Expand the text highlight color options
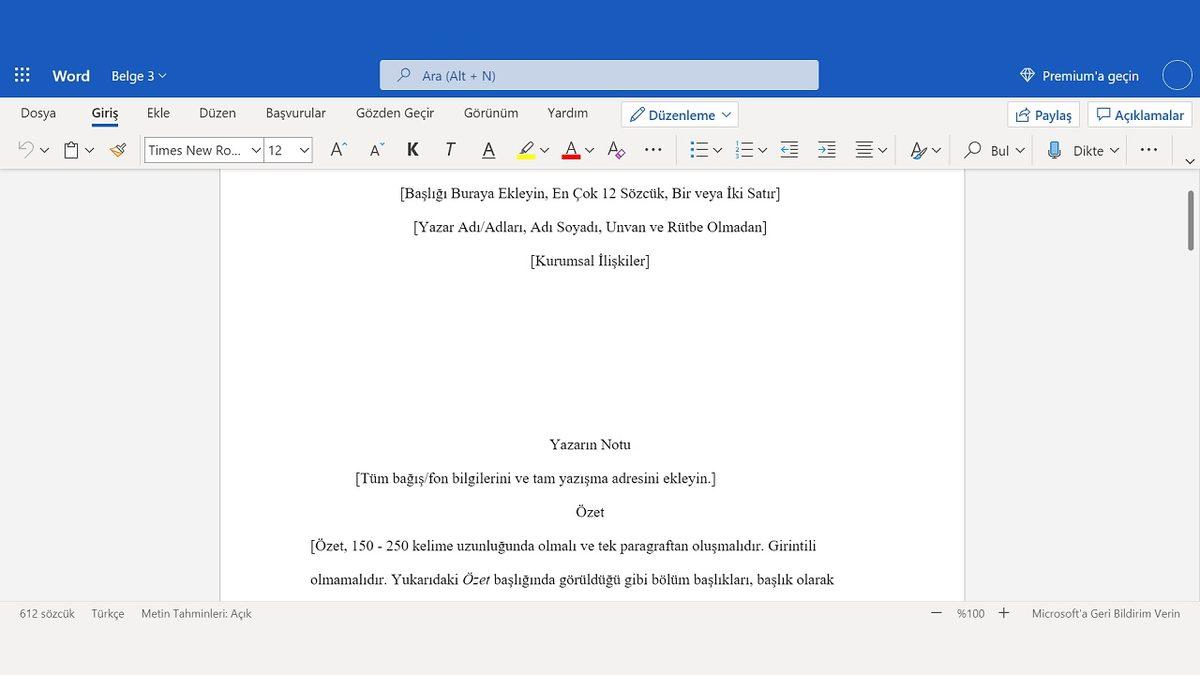1200x675 pixels. tap(545, 150)
